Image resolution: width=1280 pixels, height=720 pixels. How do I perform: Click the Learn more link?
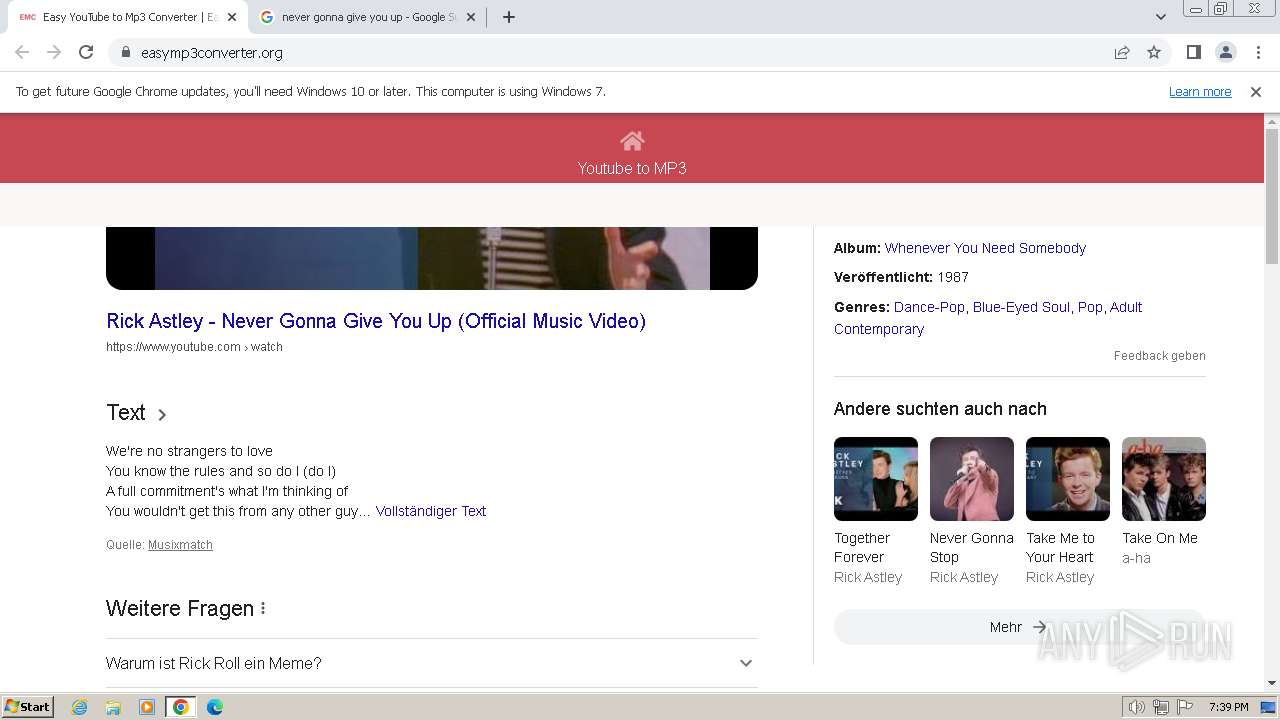[x=1200, y=91]
